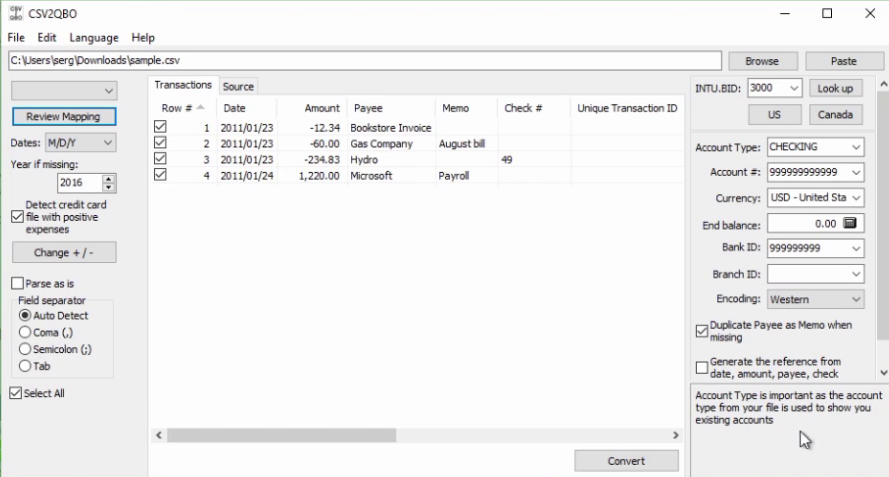889x477 pixels.
Task: Enable Parse as is checkbox
Action: (17, 283)
